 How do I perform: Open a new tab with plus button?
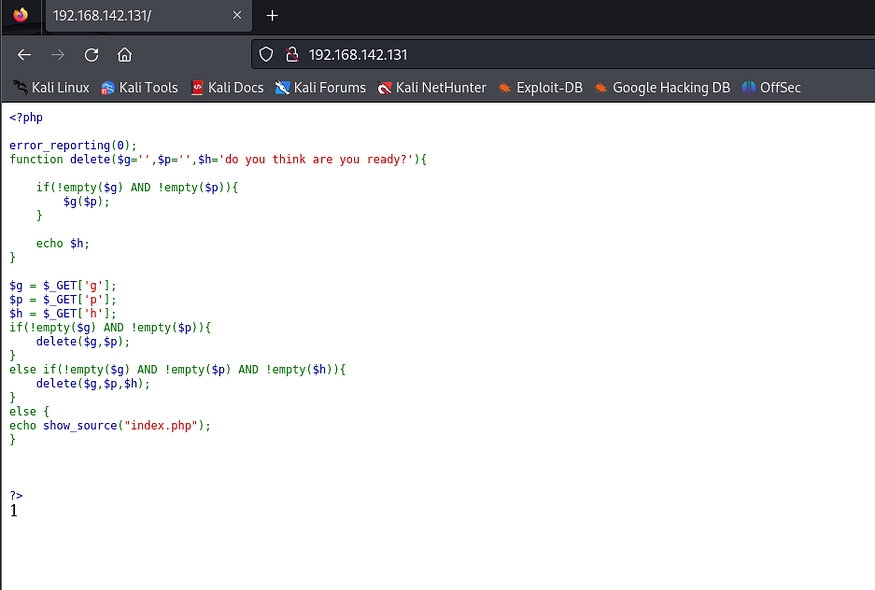pyautogui.click(x=272, y=15)
